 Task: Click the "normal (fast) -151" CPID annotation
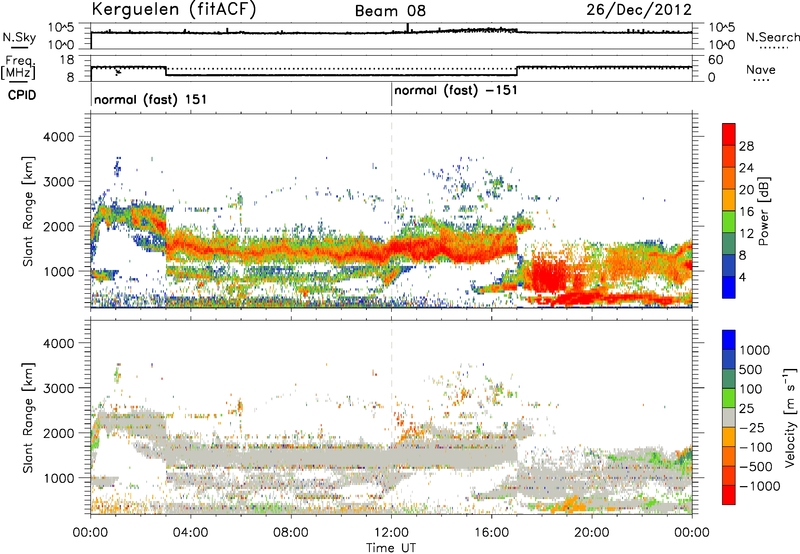tap(456, 91)
